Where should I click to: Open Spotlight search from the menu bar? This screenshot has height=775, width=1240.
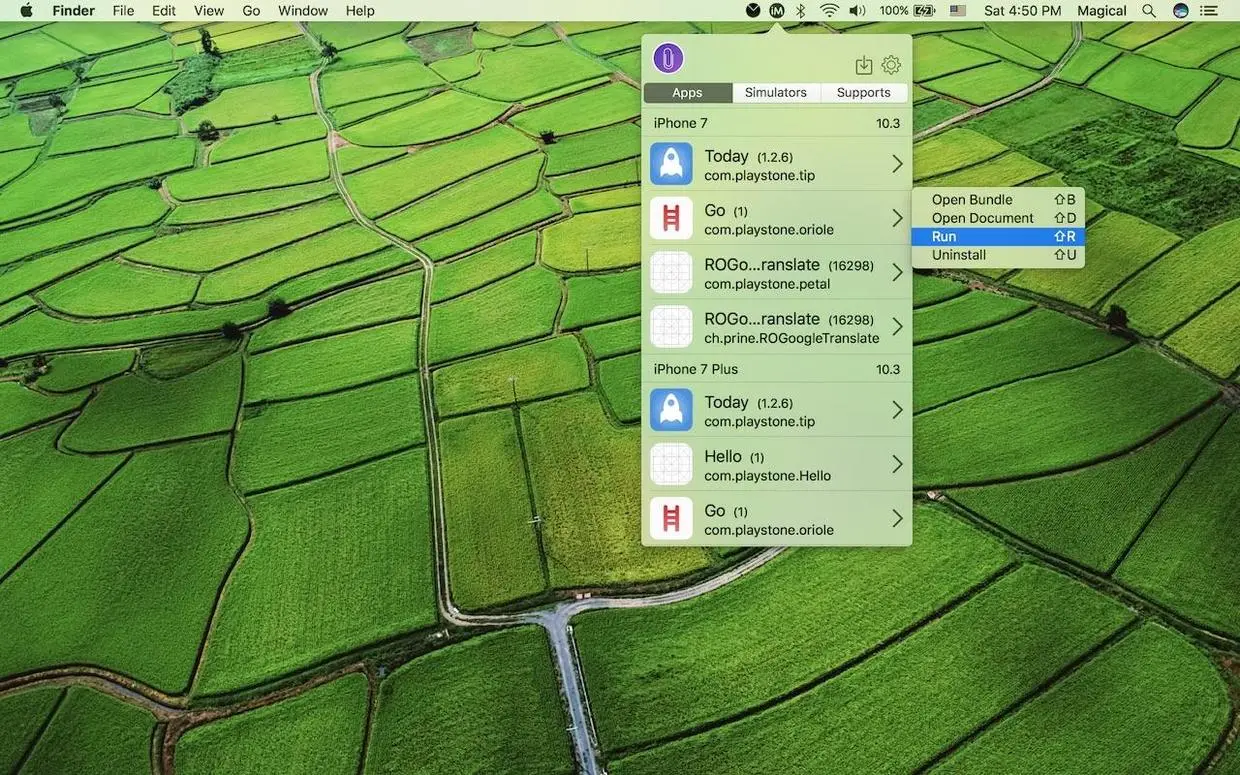1148,10
